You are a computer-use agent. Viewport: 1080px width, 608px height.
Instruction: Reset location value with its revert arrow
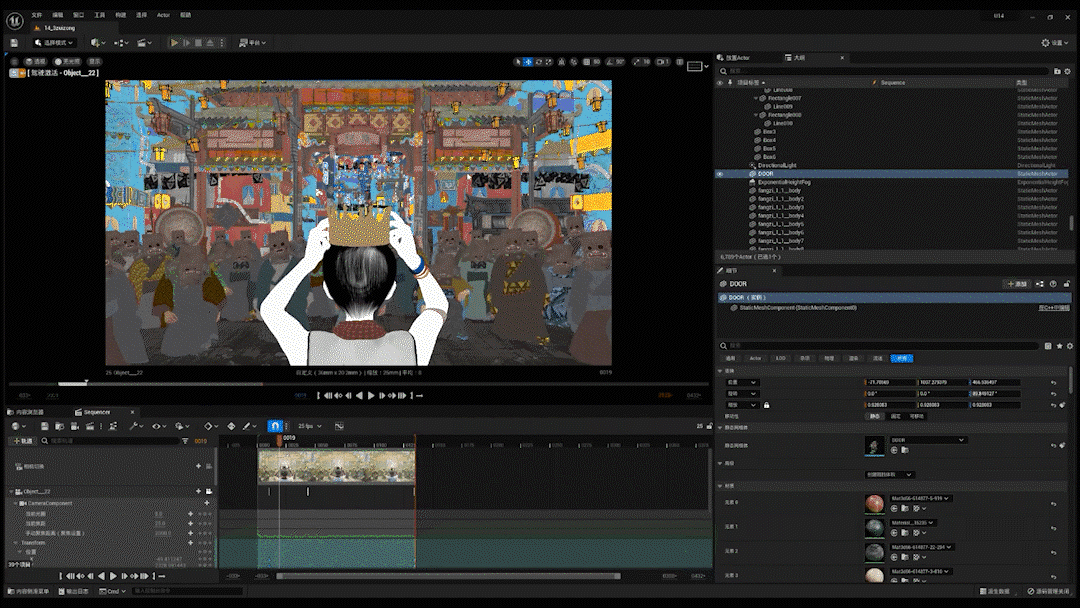1053,383
